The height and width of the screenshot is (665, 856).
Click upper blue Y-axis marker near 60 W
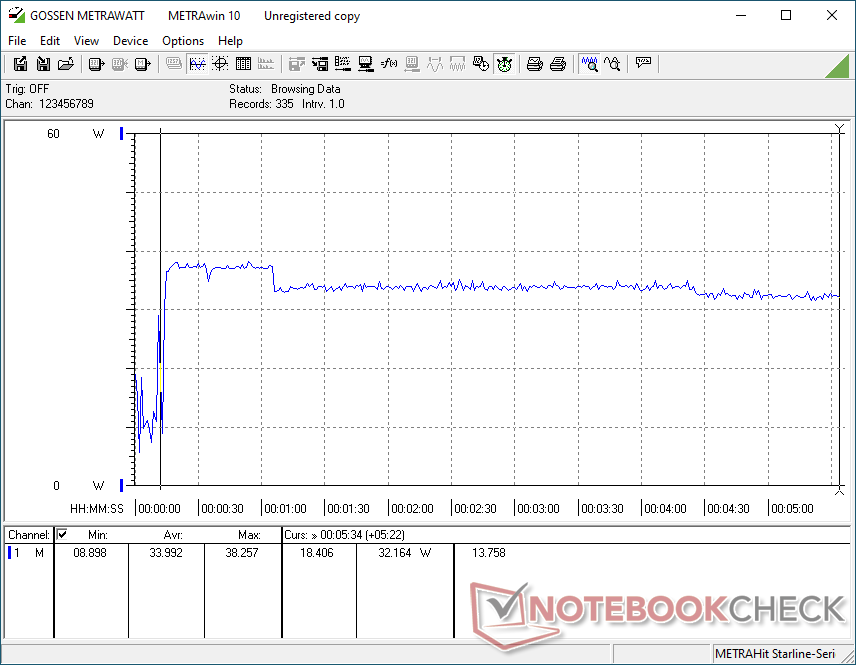[x=122, y=133]
